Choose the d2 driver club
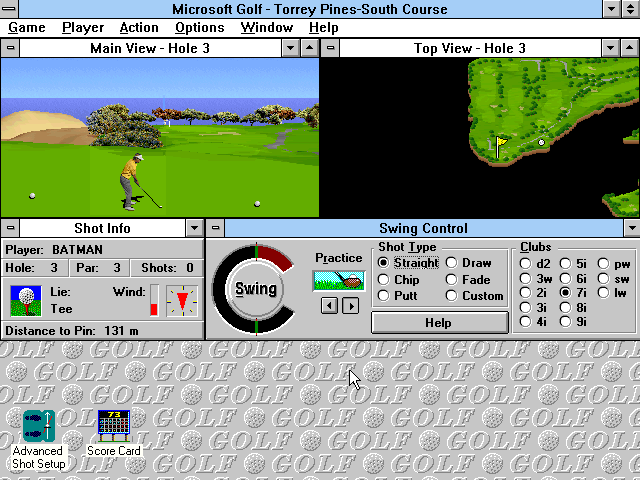This screenshot has width=640, height=480. coord(535,264)
